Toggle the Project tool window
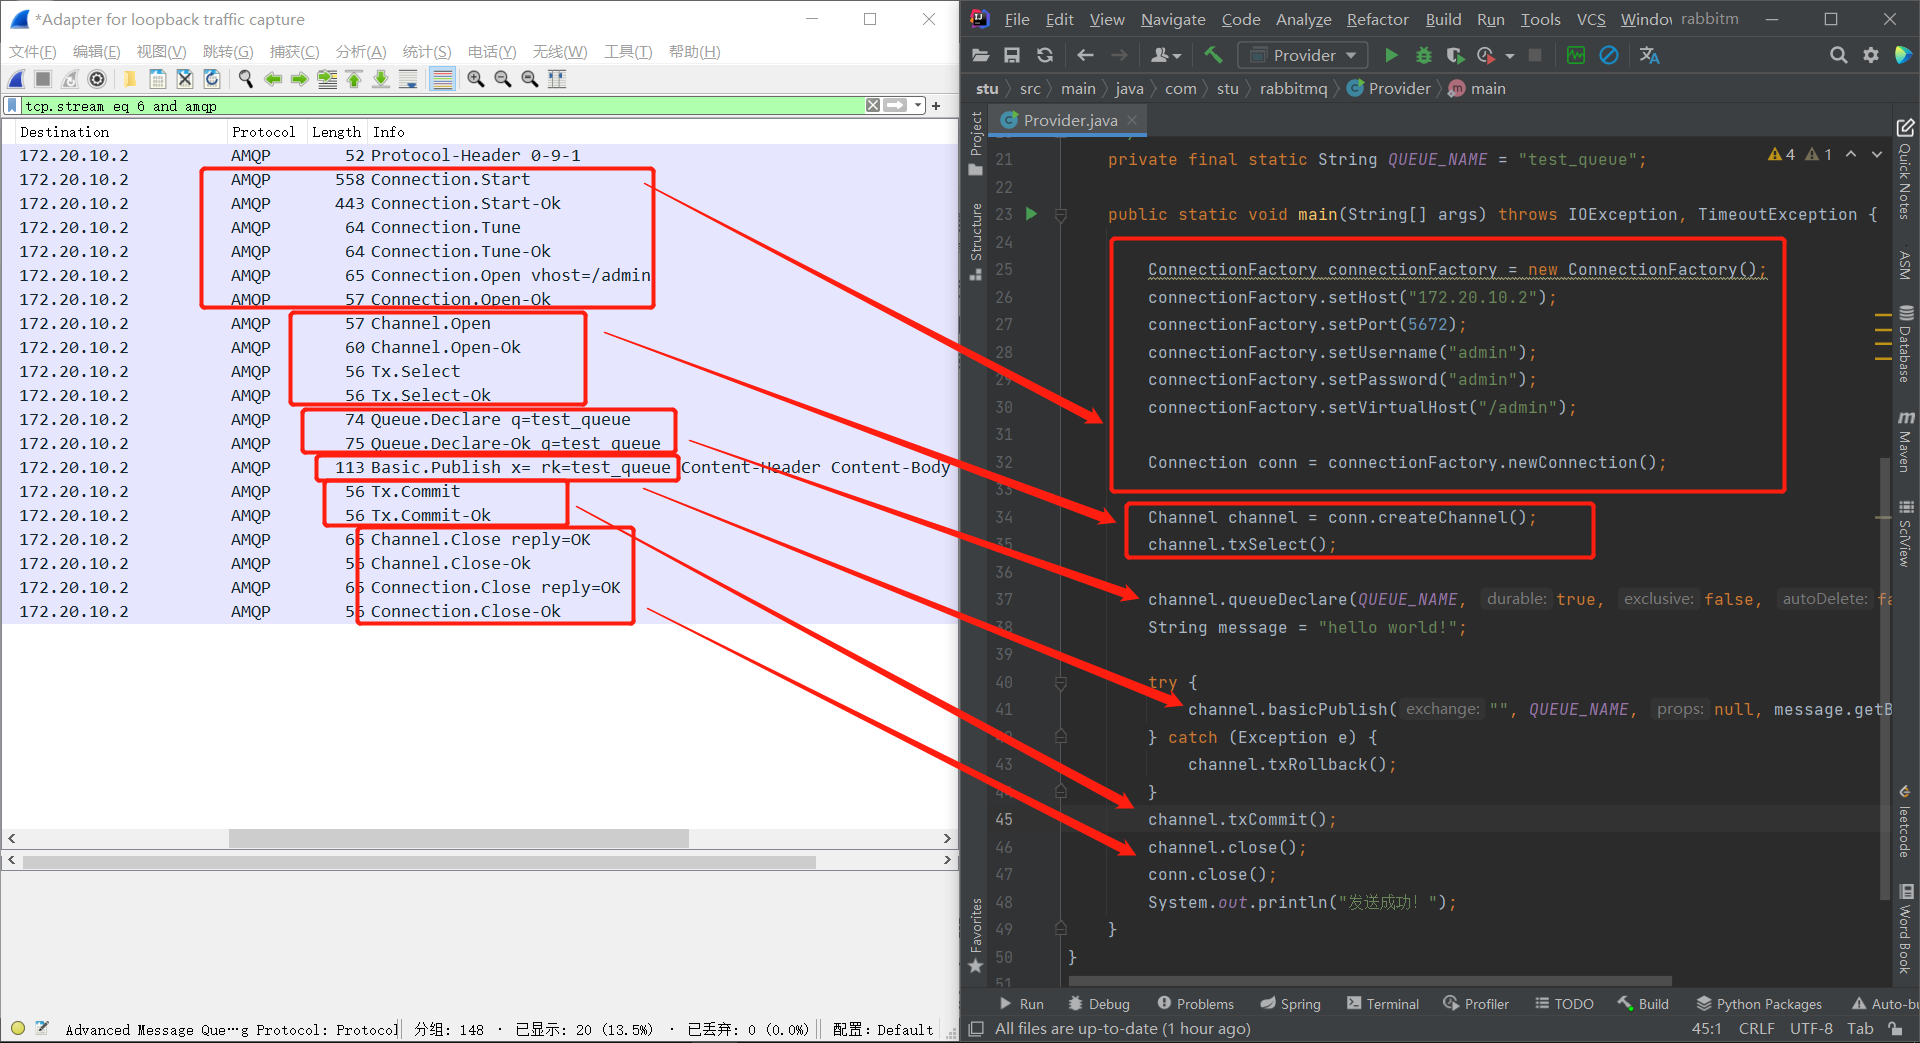This screenshot has width=1920, height=1043. 976,143
